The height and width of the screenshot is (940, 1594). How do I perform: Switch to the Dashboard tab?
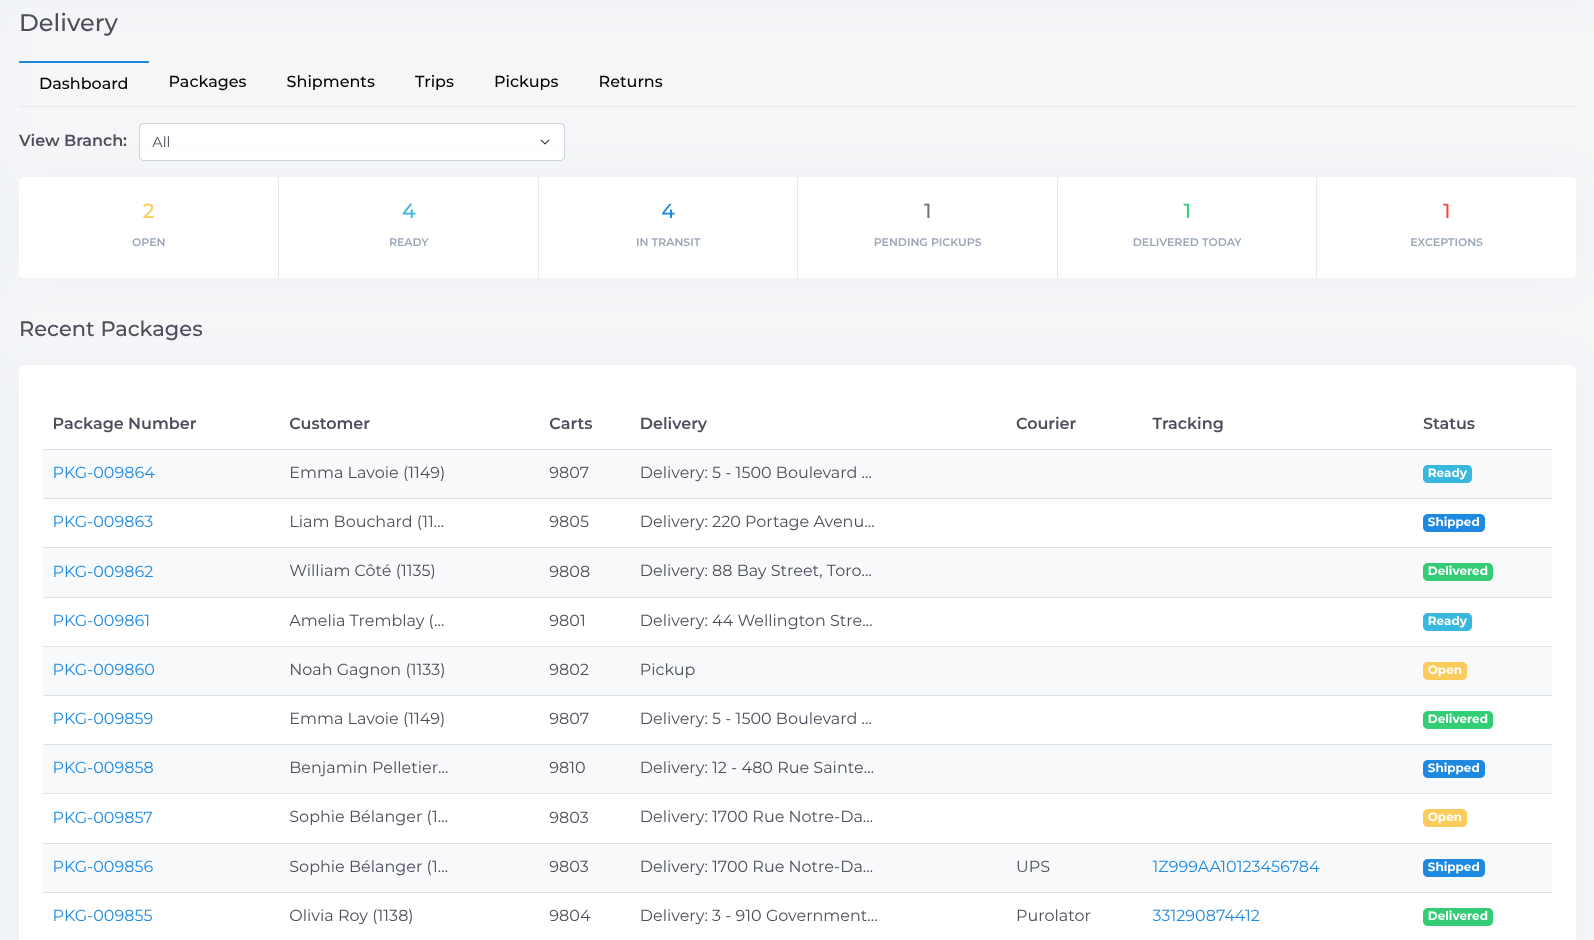[x=84, y=83]
